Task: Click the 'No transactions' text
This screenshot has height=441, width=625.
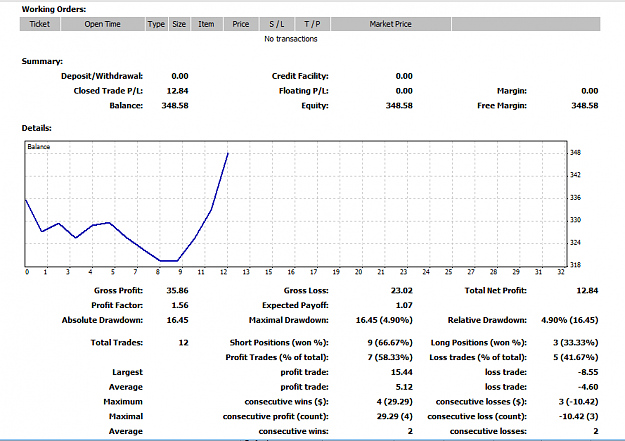Action: tap(291, 39)
